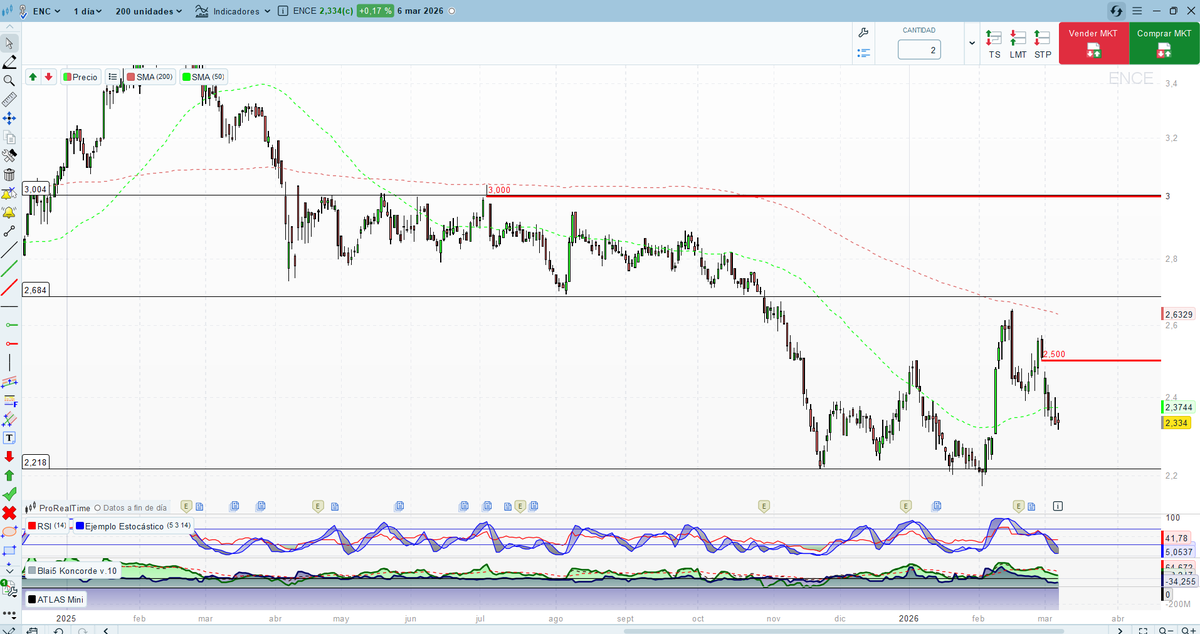The width and height of the screenshot is (1200, 634).
Task: Select the STP order type
Action: click(1043, 44)
